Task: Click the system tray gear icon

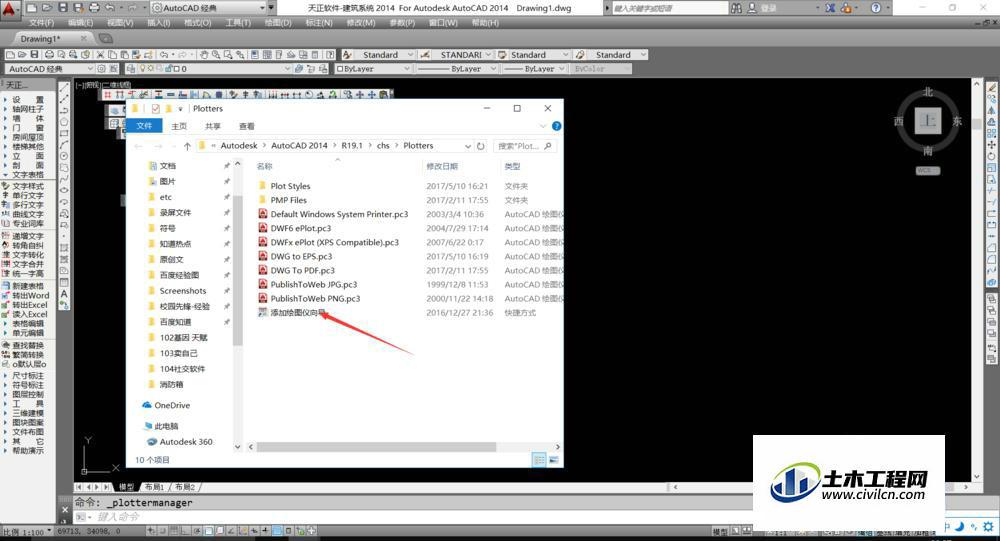Action: pos(988,526)
